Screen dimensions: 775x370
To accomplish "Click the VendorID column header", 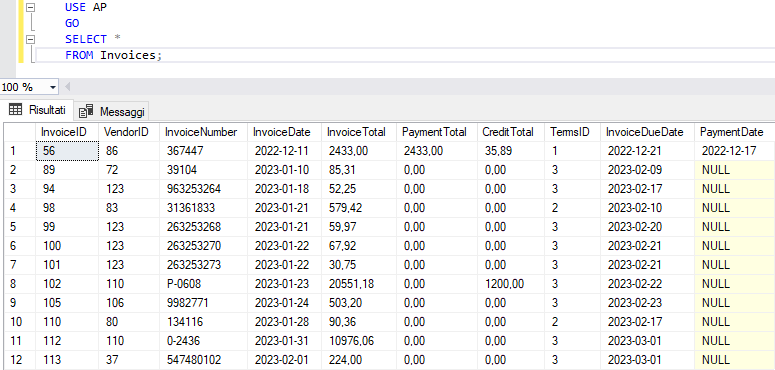I will tap(129, 132).
